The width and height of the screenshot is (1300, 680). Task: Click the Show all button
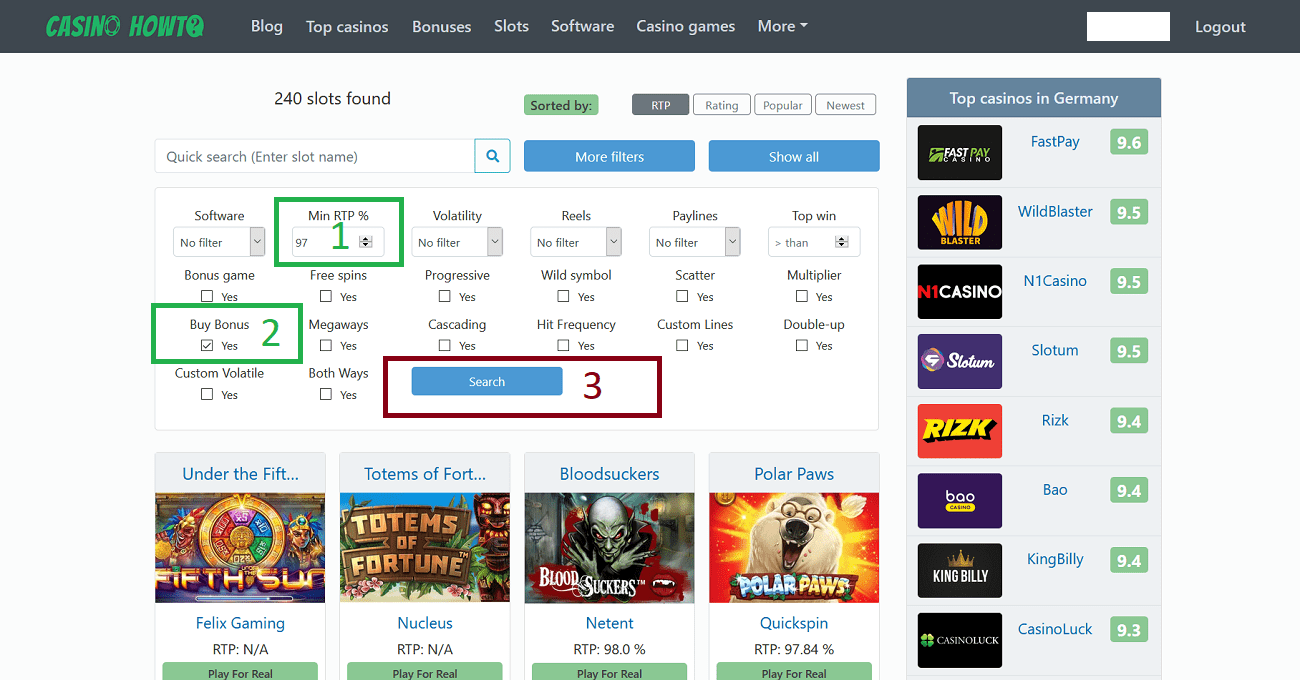click(x=794, y=156)
